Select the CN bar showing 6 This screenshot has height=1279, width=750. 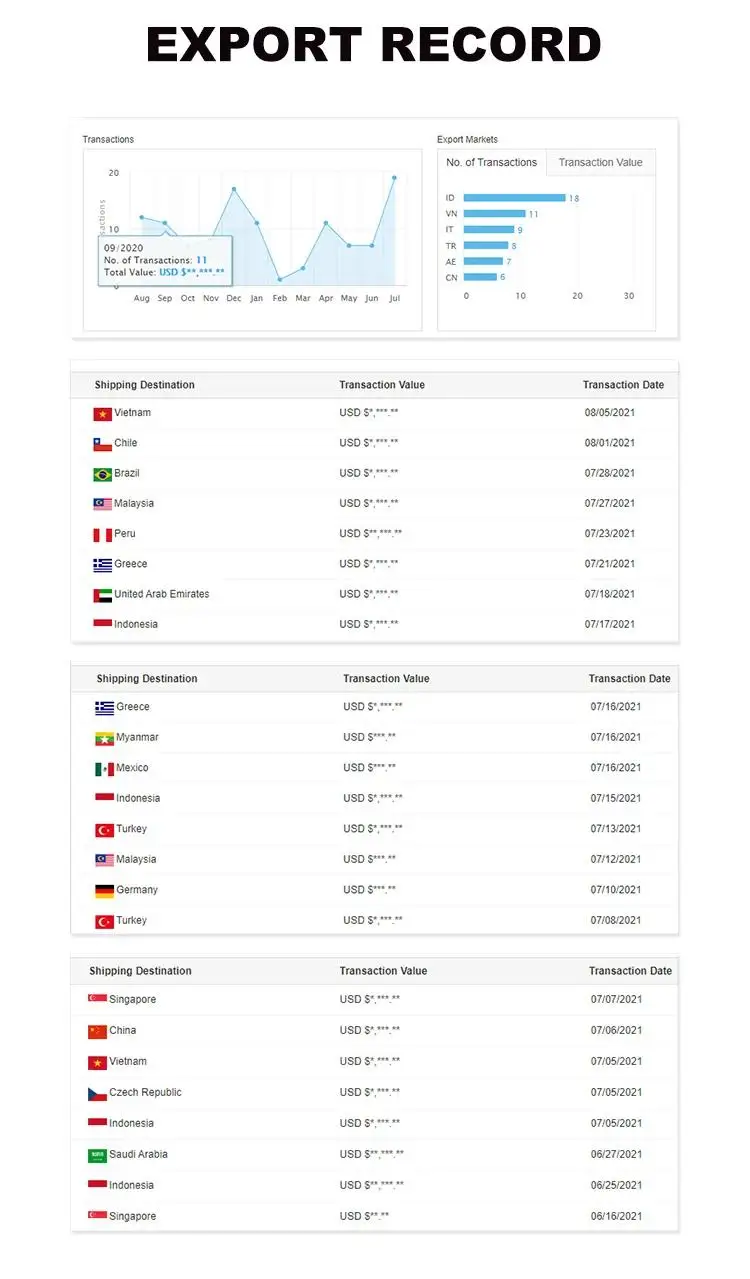[x=480, y=277]
